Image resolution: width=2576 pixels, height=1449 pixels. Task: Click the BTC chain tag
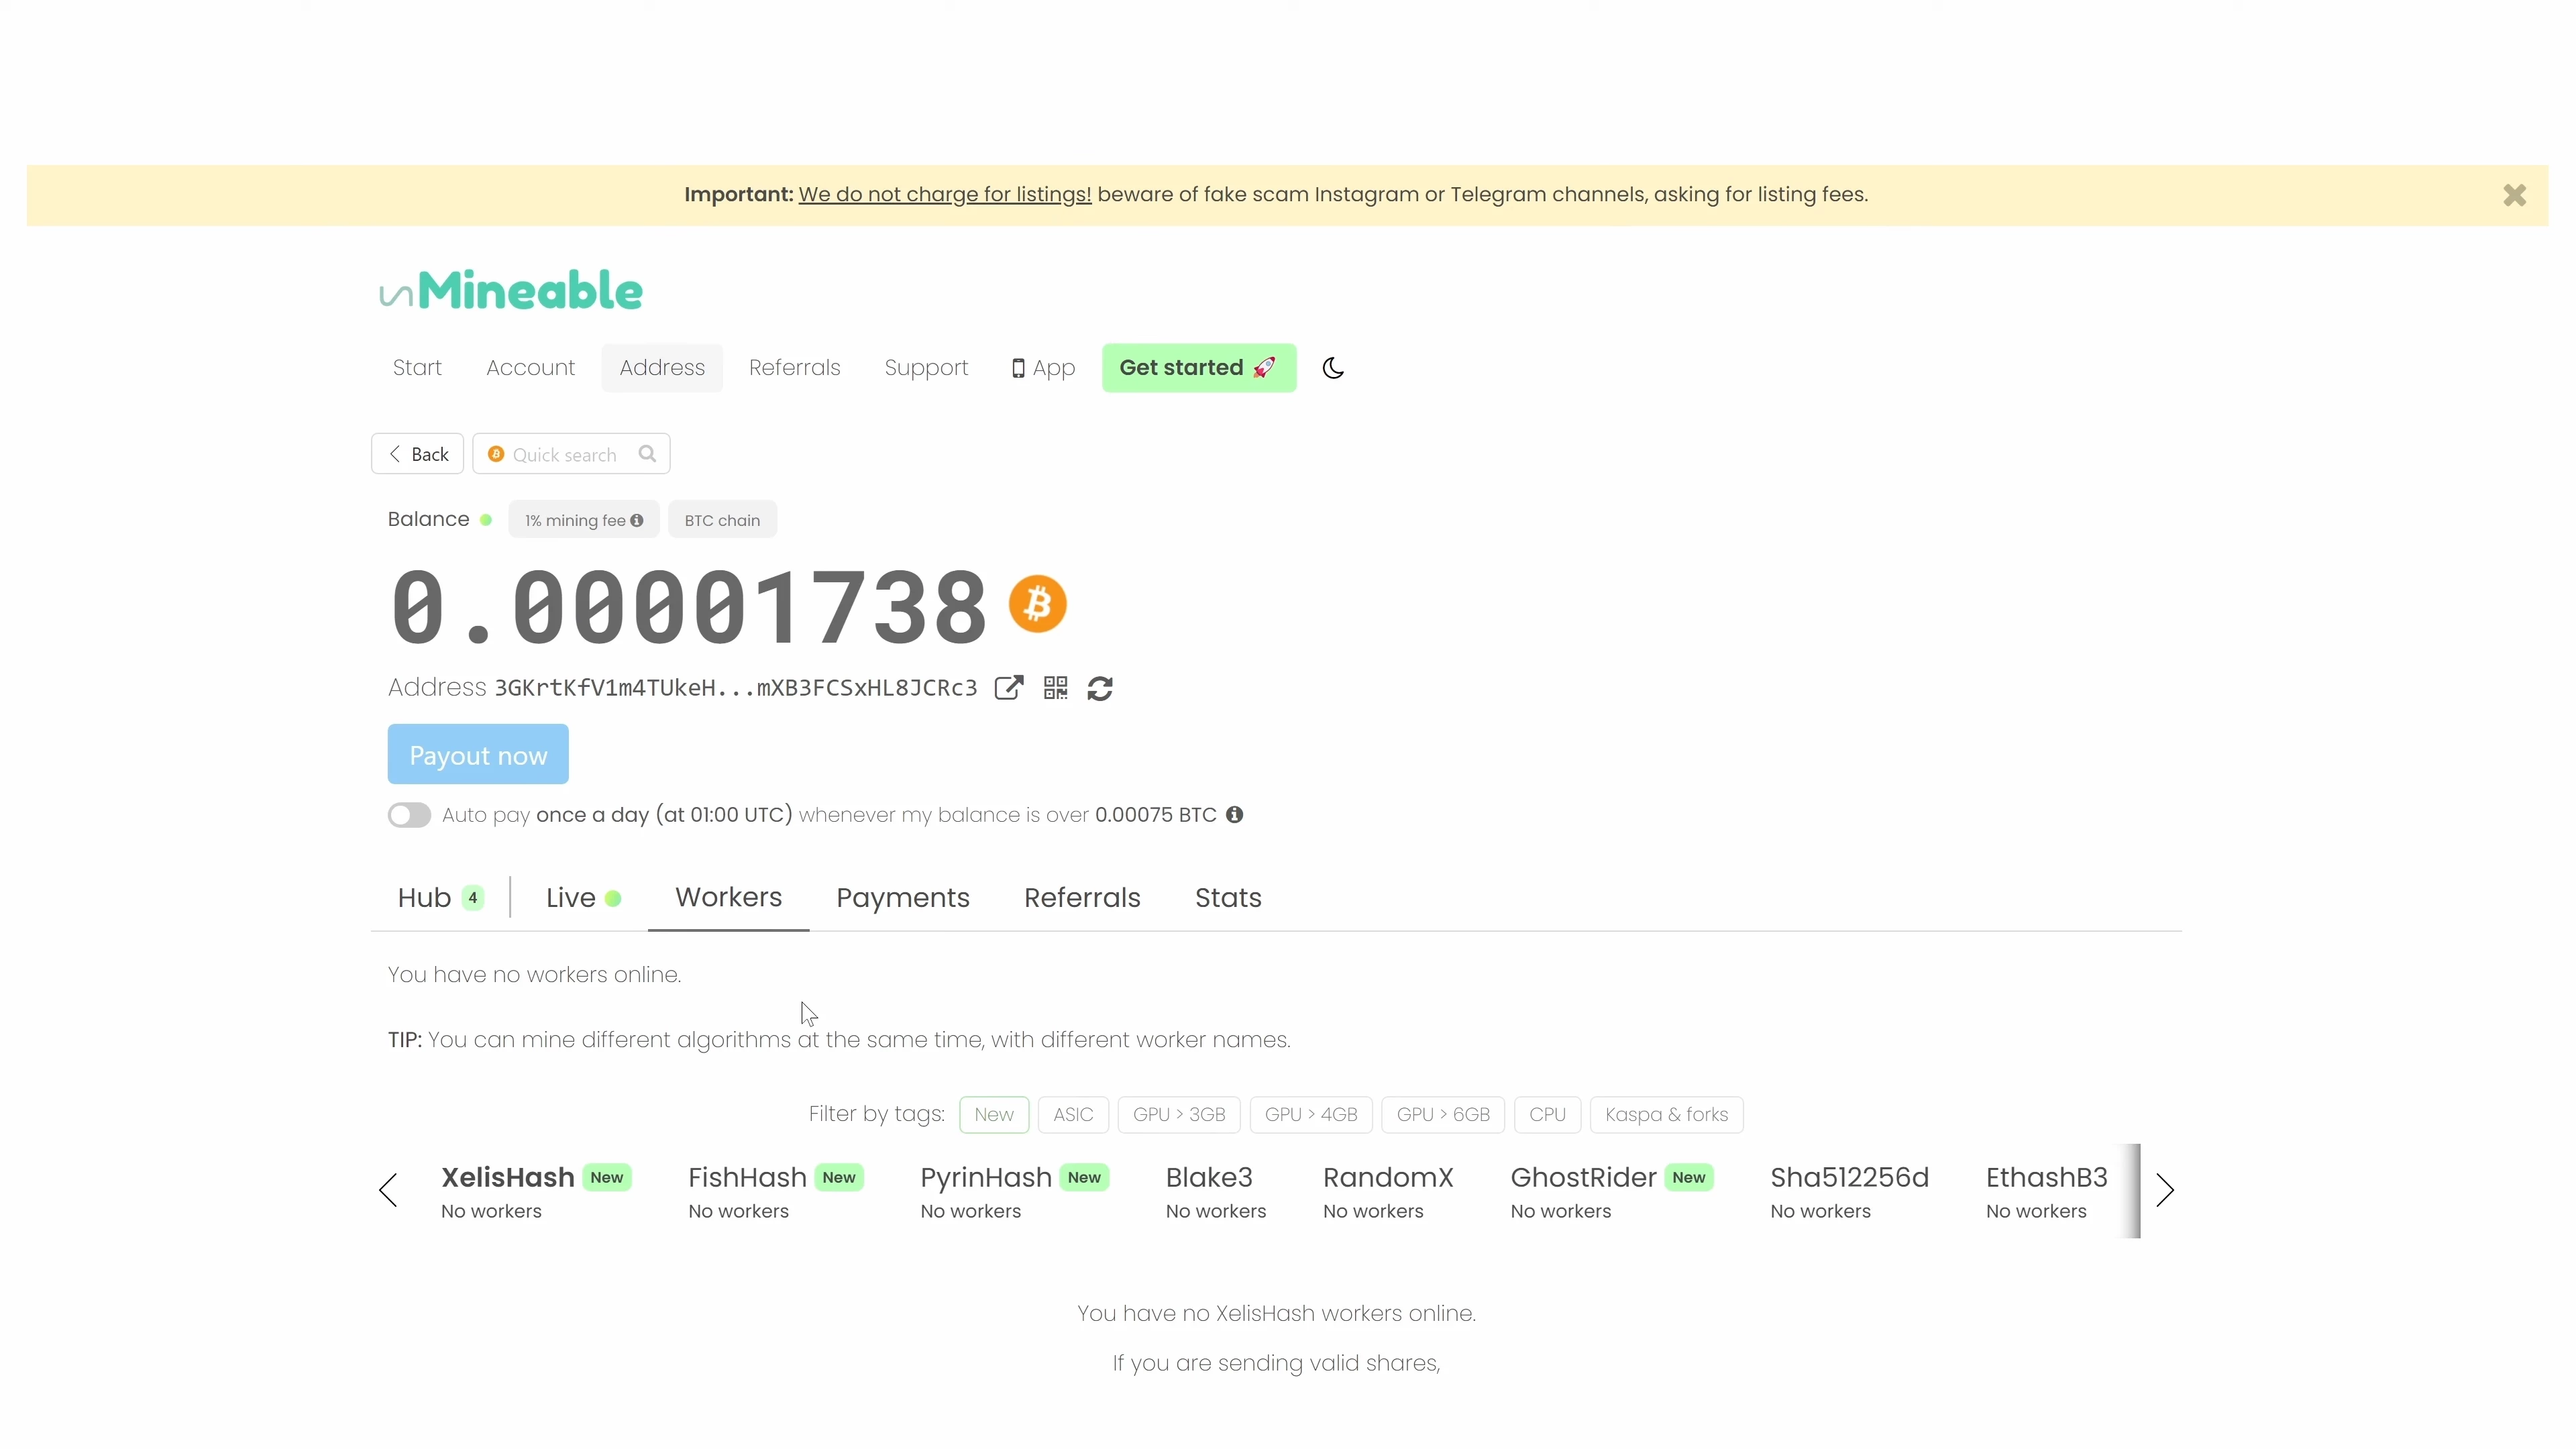coord(722,520)
